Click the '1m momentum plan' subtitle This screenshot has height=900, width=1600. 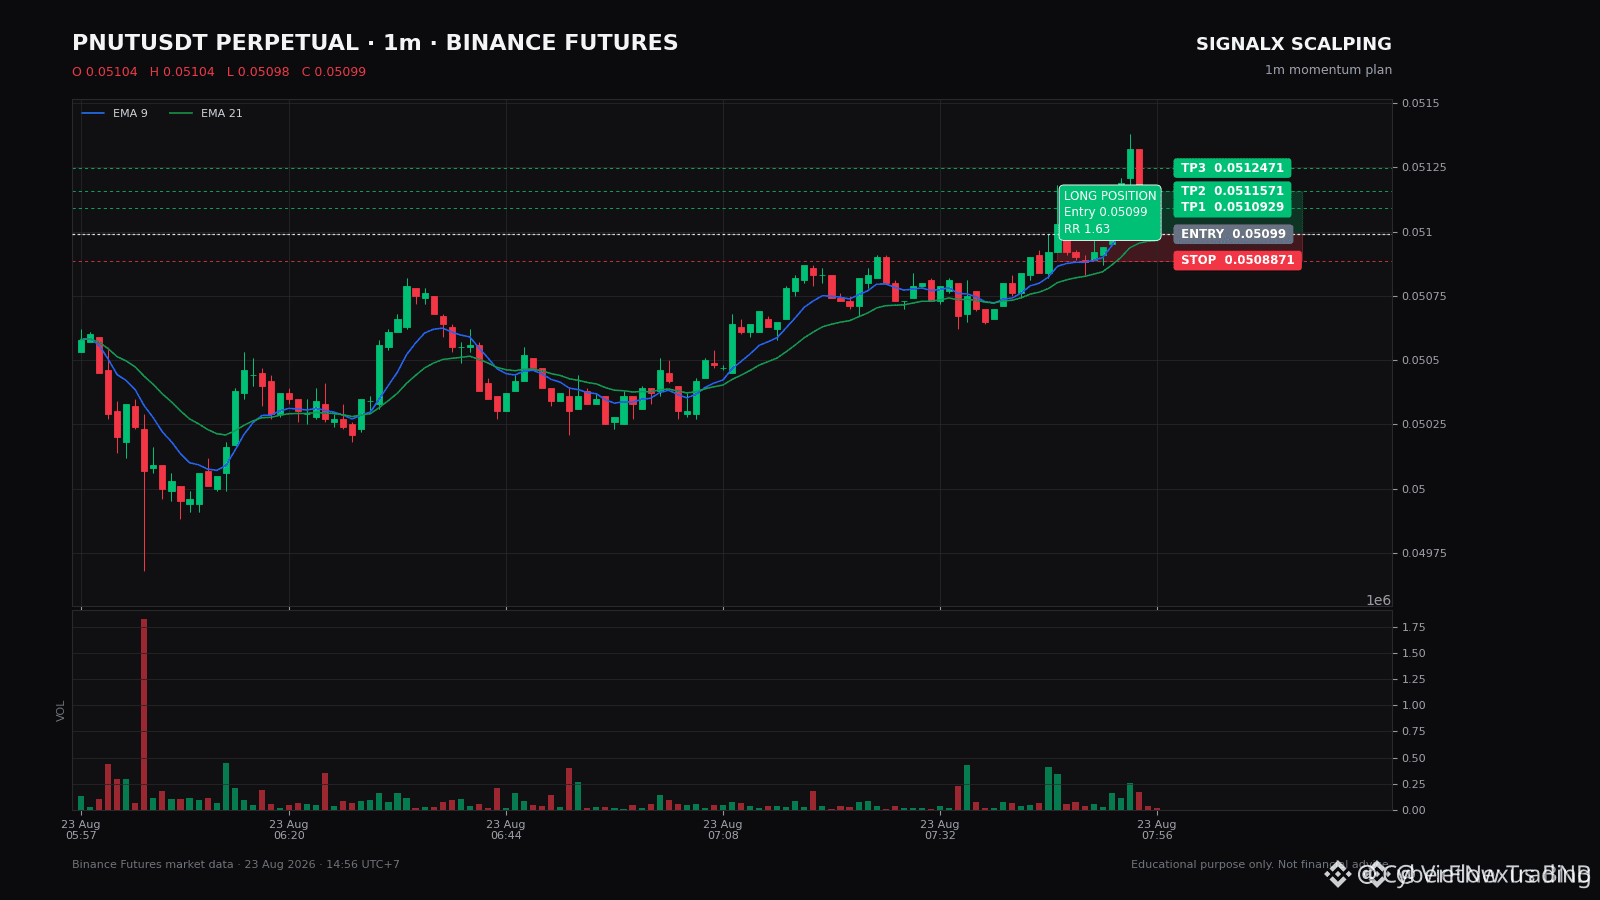point(1328,70)
